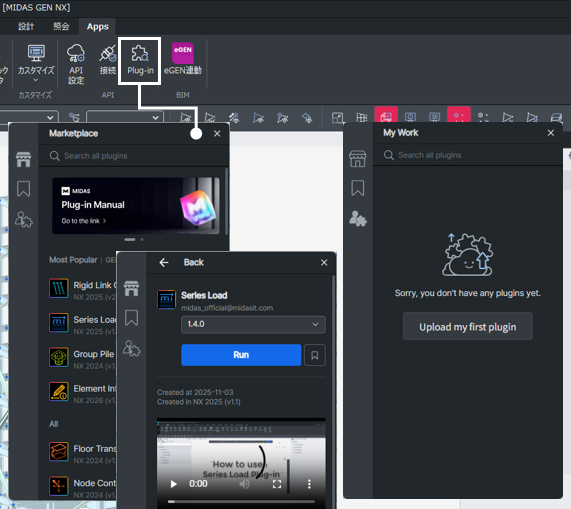Expand カスタマイズ dropdown arrow

(36, 80)
